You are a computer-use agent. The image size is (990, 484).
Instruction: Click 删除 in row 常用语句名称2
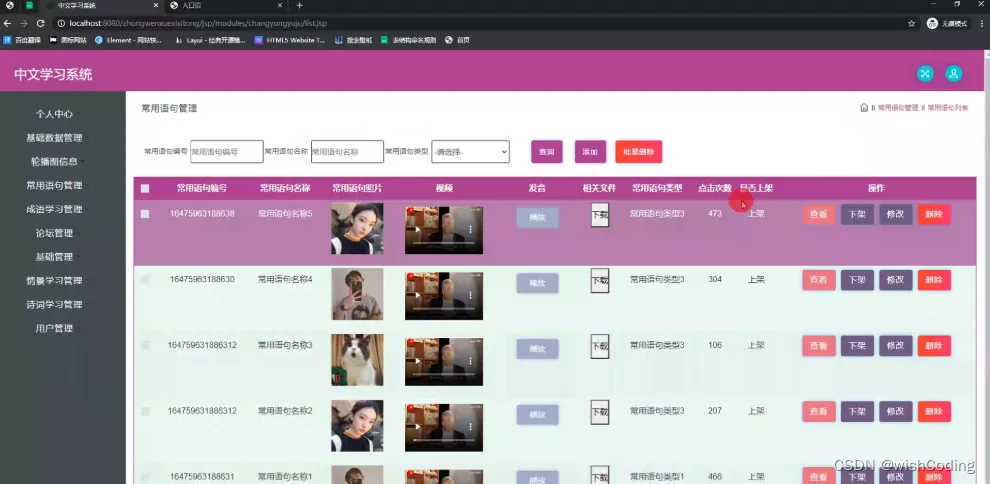tap(934, 411)
